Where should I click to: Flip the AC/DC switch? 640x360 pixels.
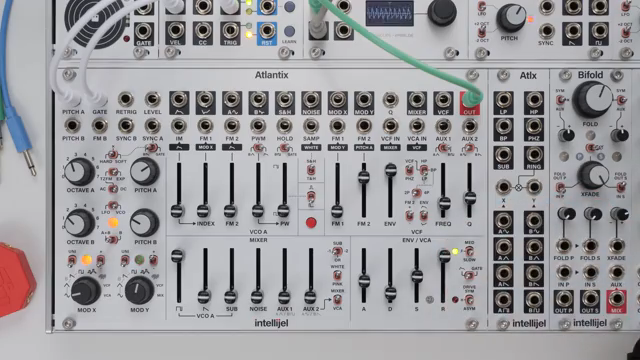click(113, 189)
